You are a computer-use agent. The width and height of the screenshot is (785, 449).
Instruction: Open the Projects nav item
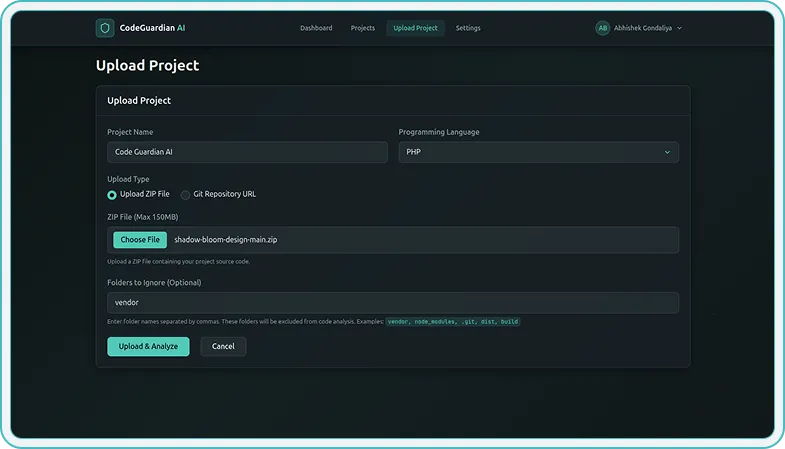pyautogui.click(x=363, y=28)
